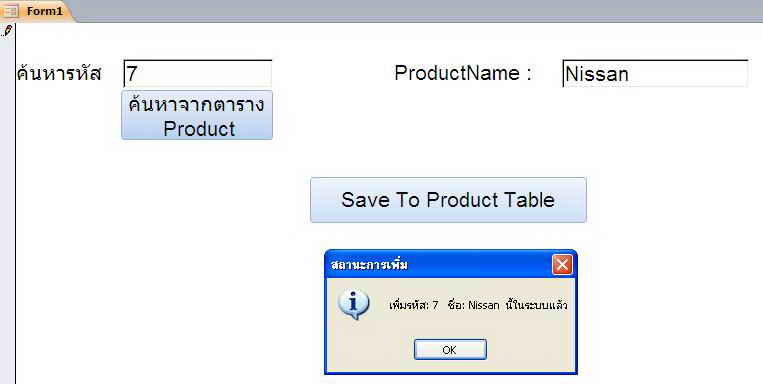Focus the ค้นหารหัส input field containing 7
Image resolution: width=763 pixels, height=384 pixels.
click(198, 73)
